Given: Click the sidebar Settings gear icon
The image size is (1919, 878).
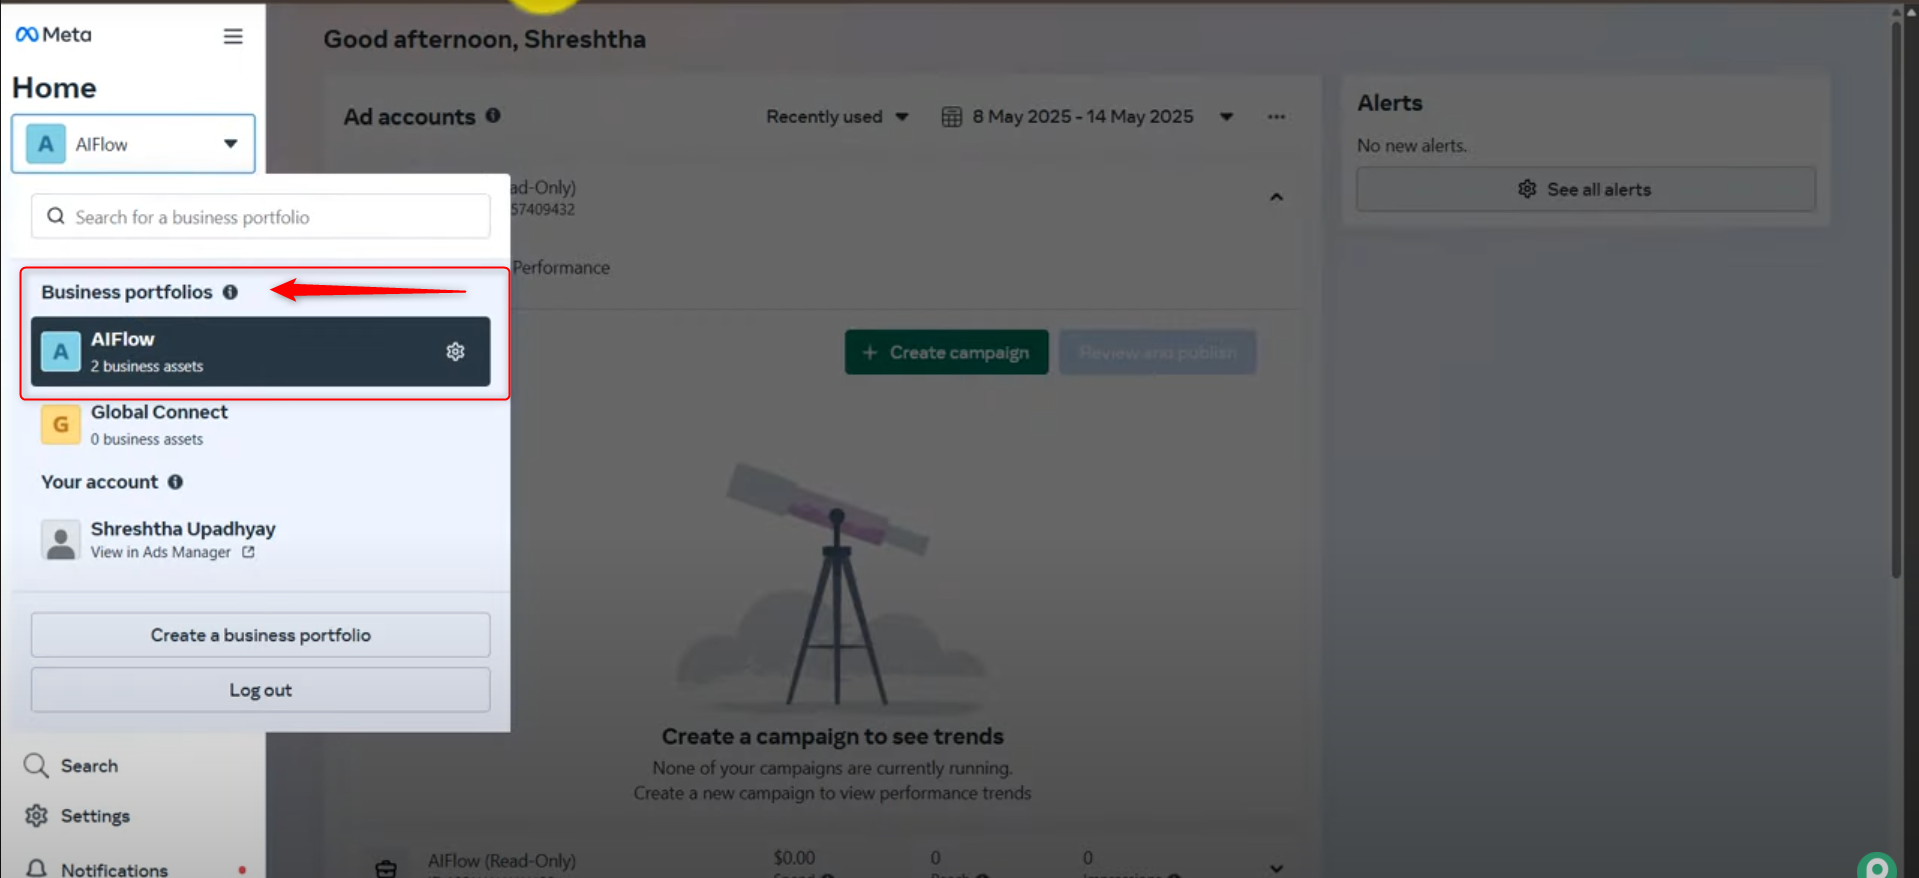Looking at the screenshot, I should coord(37,816).
